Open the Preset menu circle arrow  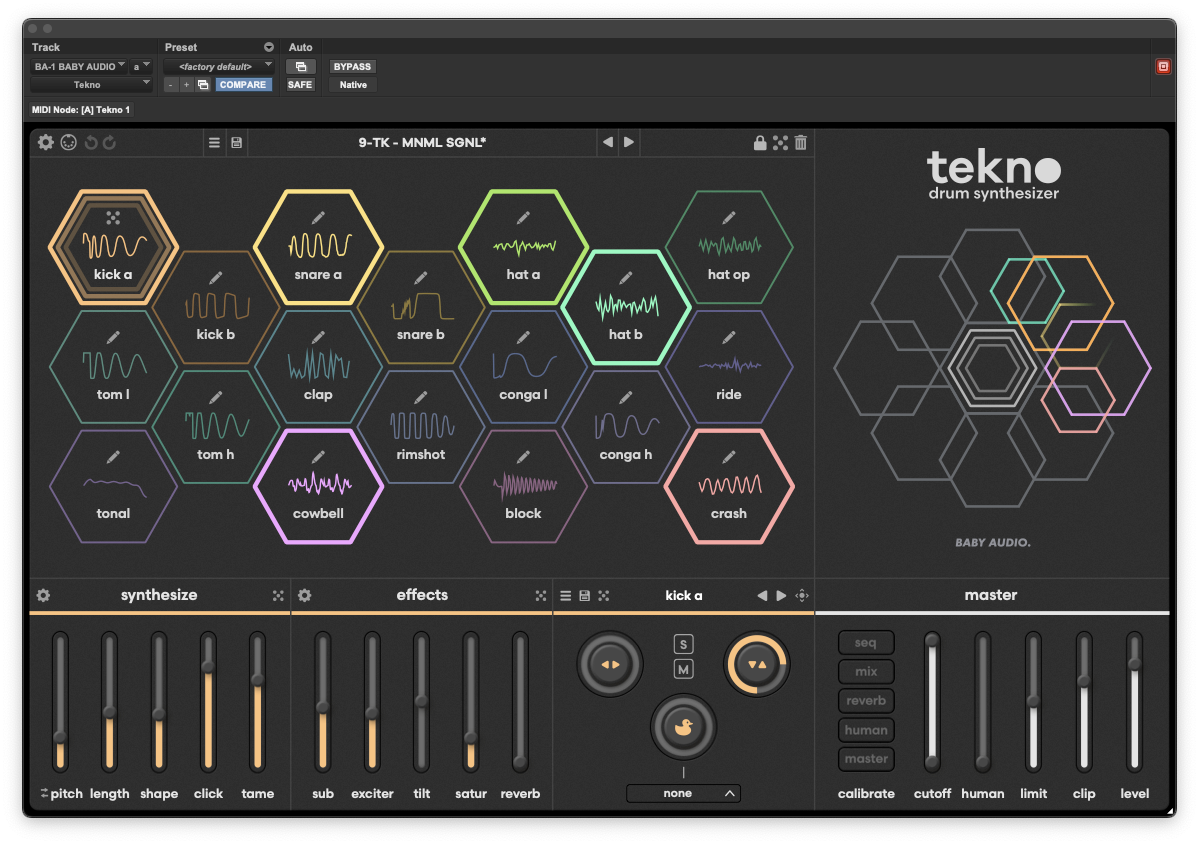[269, 47]
